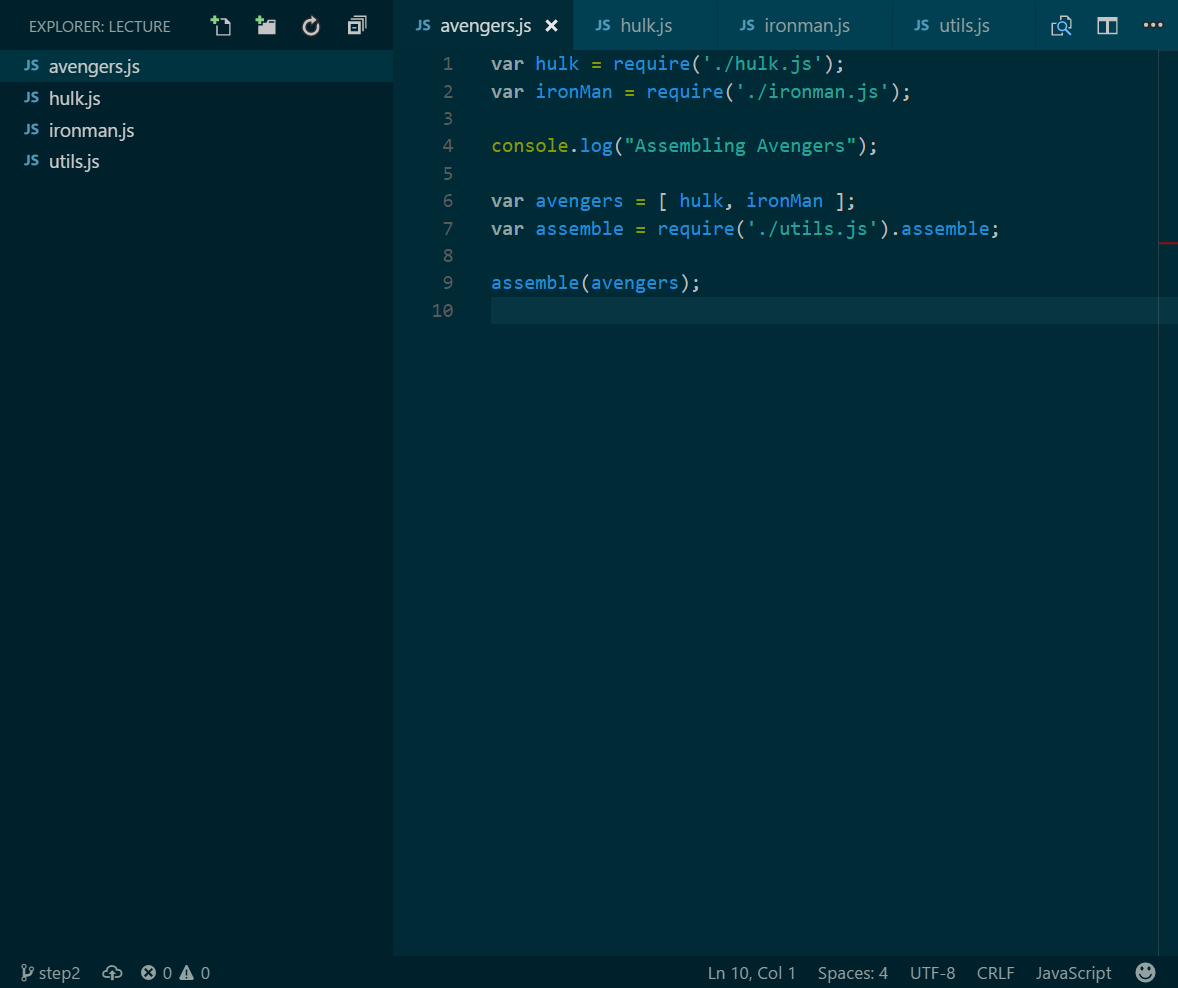Click the EXPLORER: LECTURE header

pos(100,26)
